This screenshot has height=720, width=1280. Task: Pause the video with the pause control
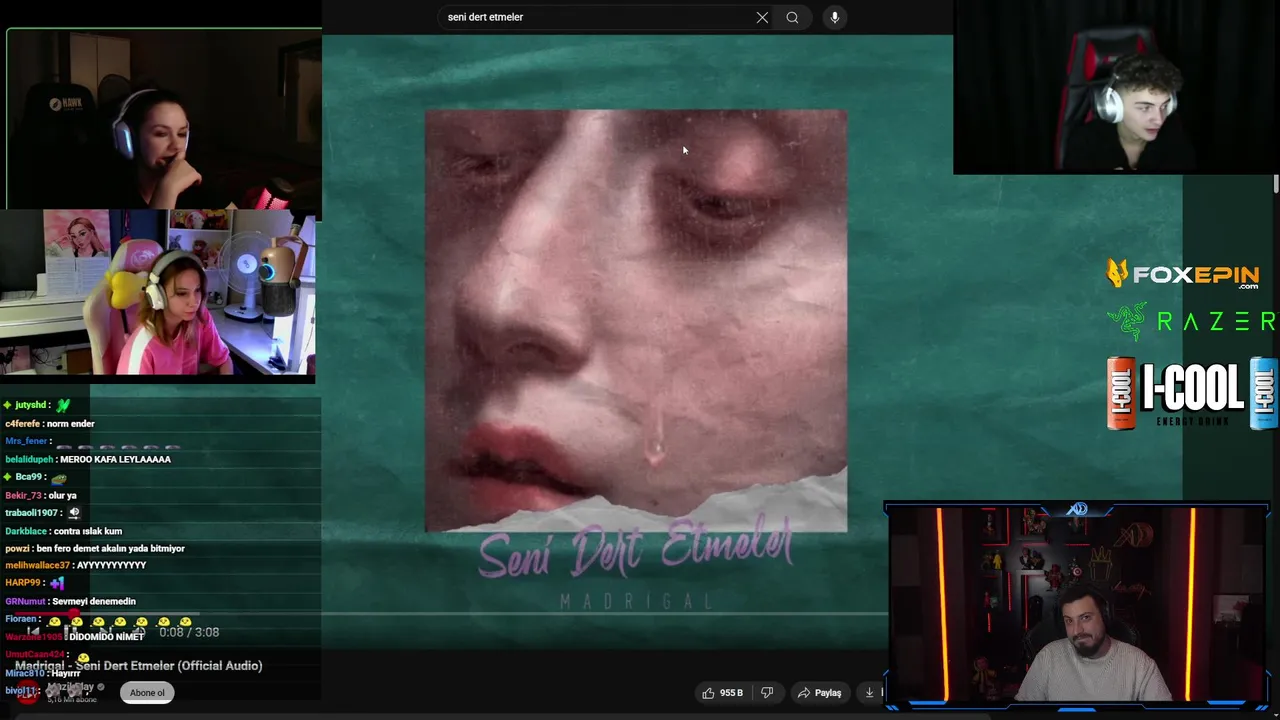coord(70,632)
